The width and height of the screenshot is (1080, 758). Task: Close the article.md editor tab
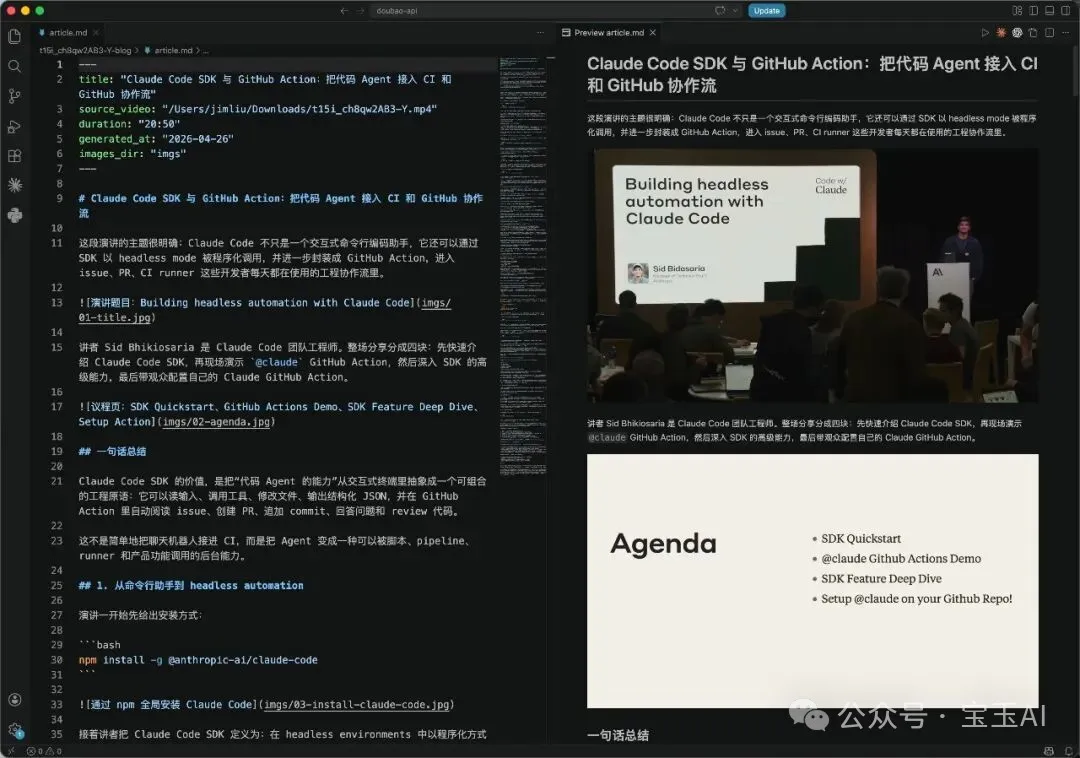pos(96,32)
